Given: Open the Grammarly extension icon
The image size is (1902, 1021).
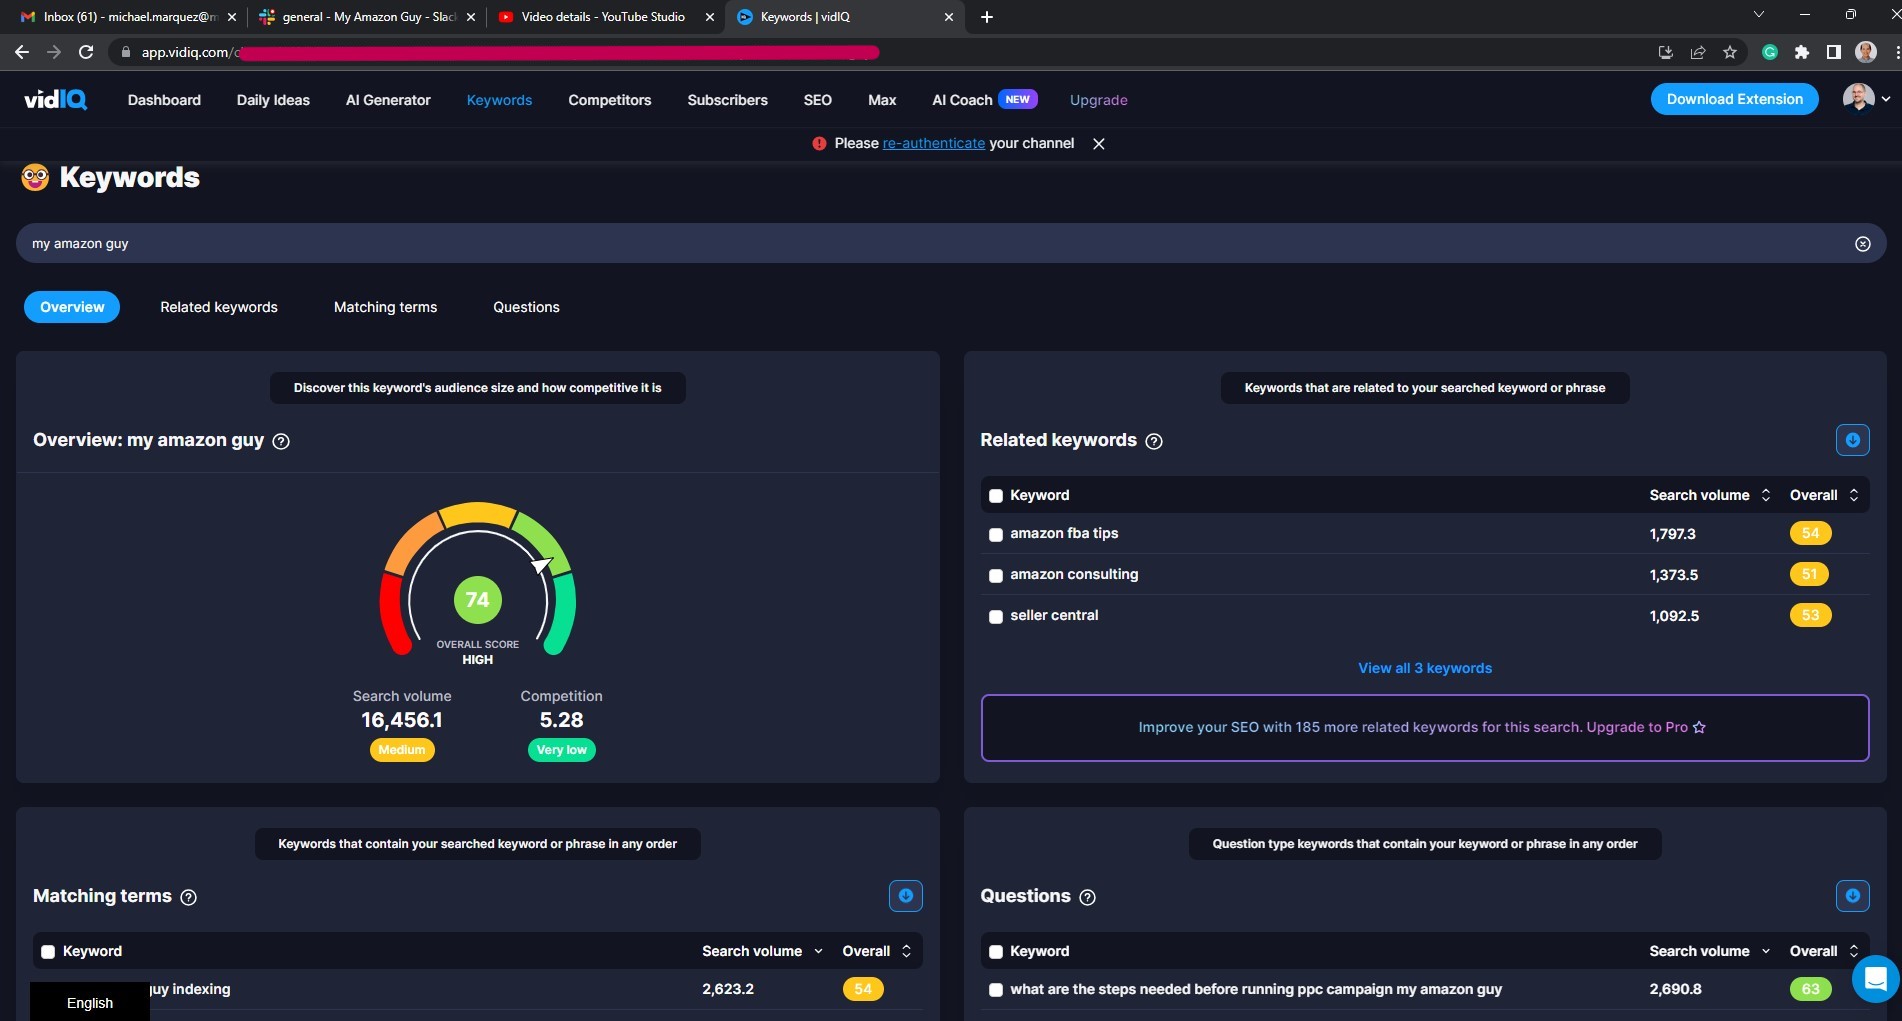Looking at the screenshot, I should 1770,52.
